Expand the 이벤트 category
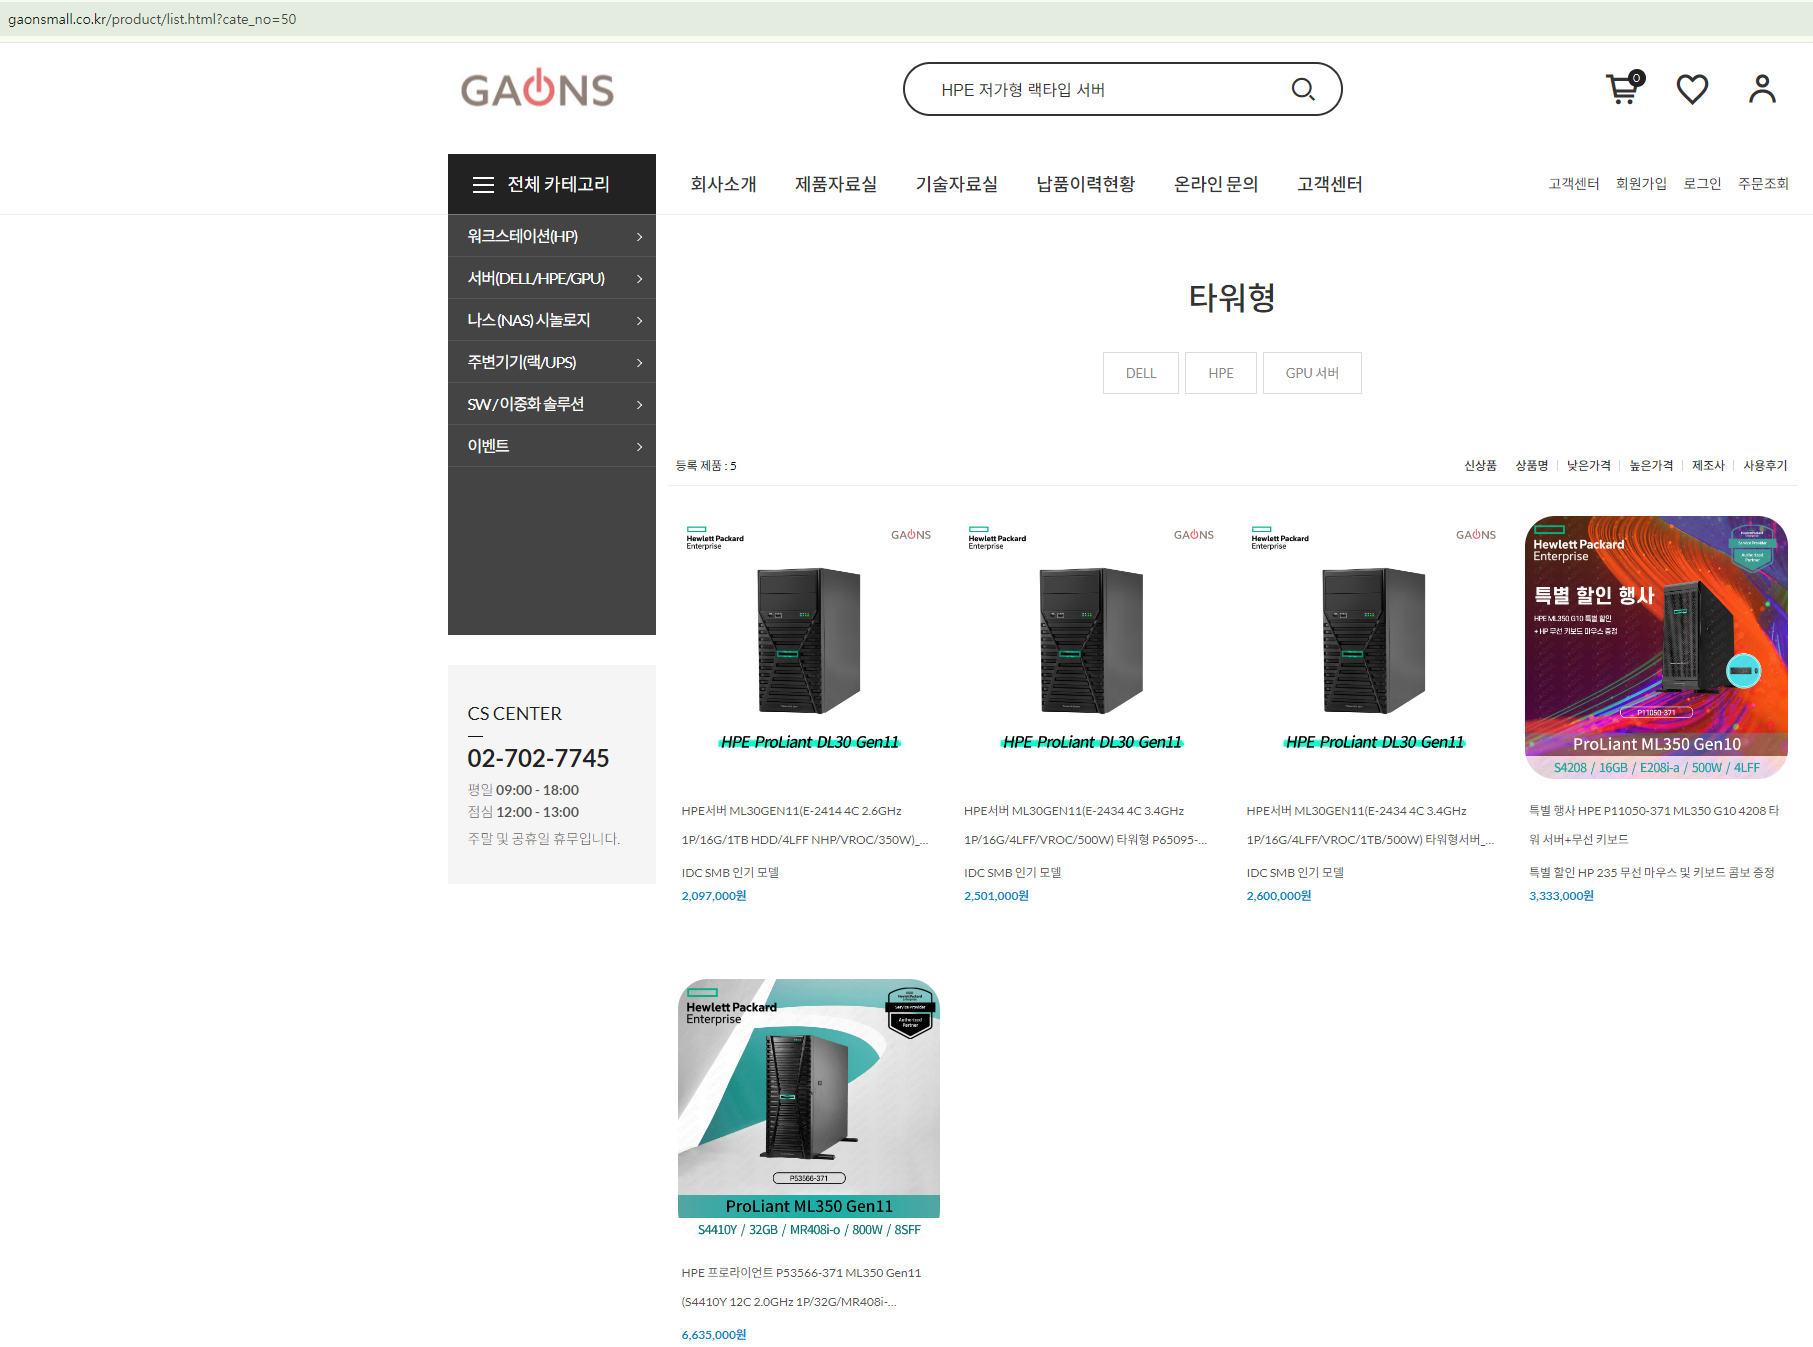 [x=552, y=446]
